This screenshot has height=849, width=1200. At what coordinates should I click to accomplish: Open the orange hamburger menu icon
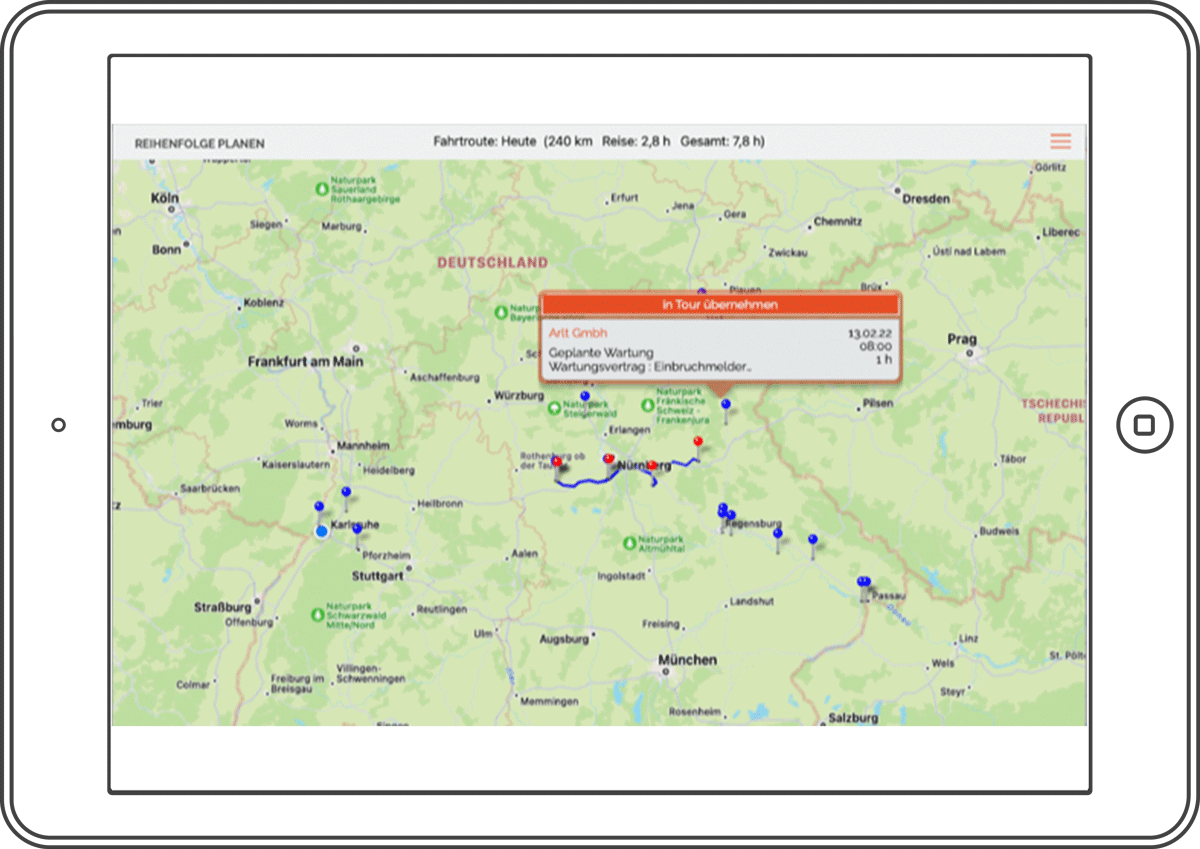(x=1061, y=141)
